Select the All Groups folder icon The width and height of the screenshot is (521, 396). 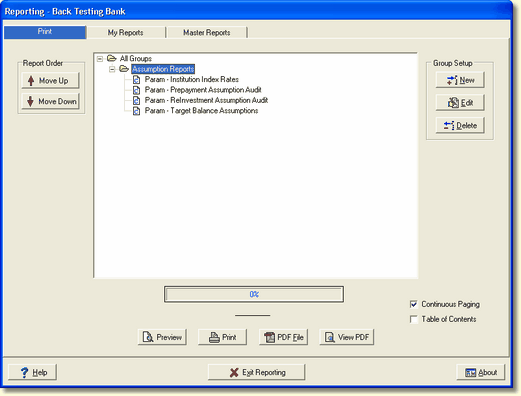[x=111, y=59]
